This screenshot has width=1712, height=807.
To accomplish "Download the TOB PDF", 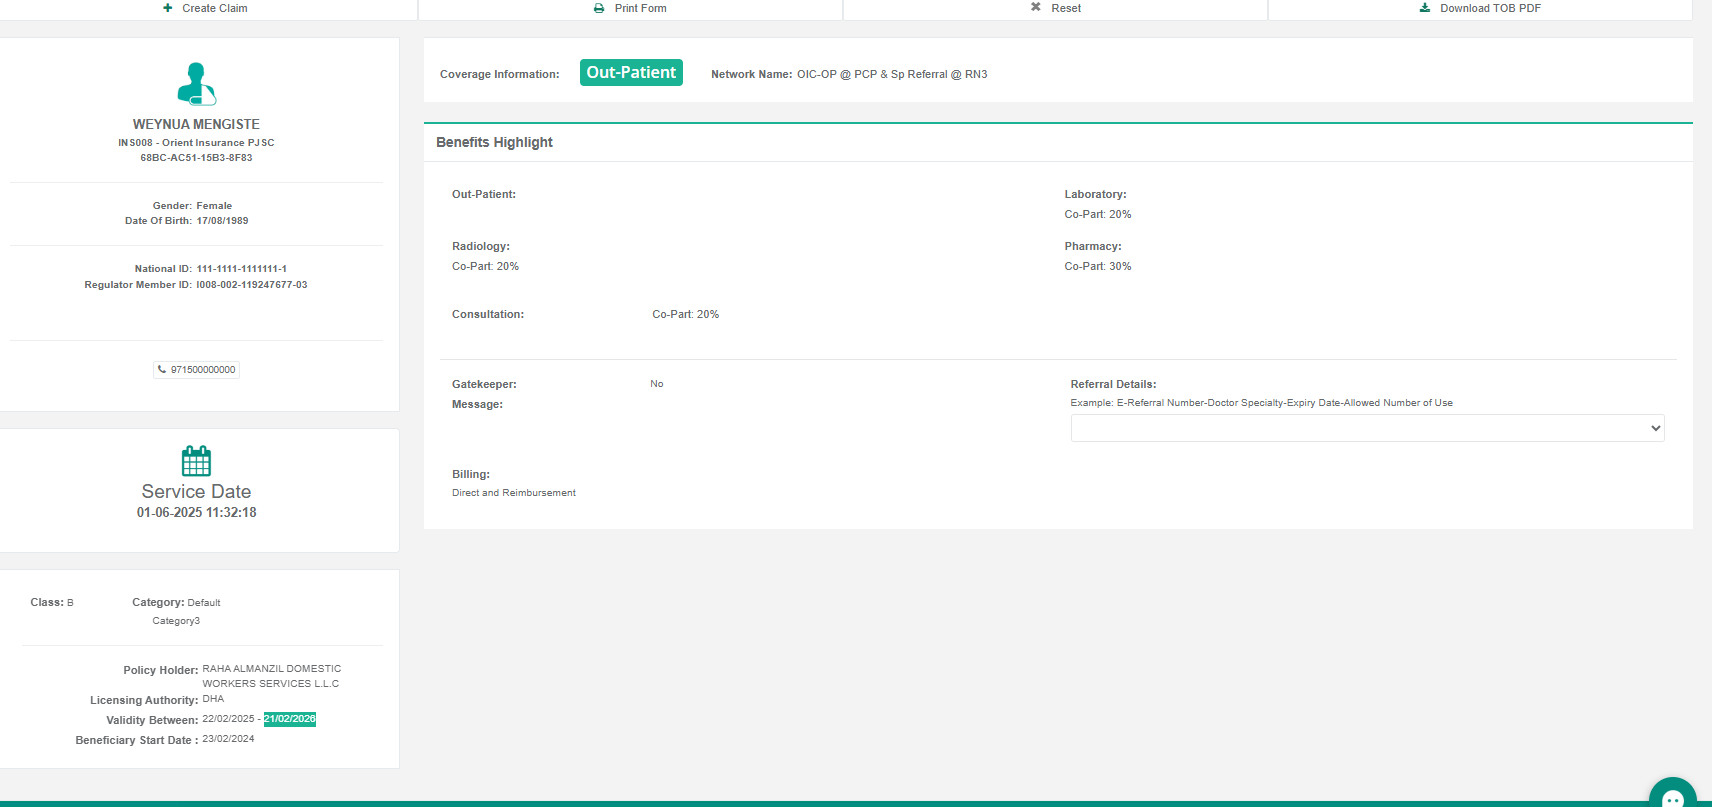I will (x=1489, y=8).
